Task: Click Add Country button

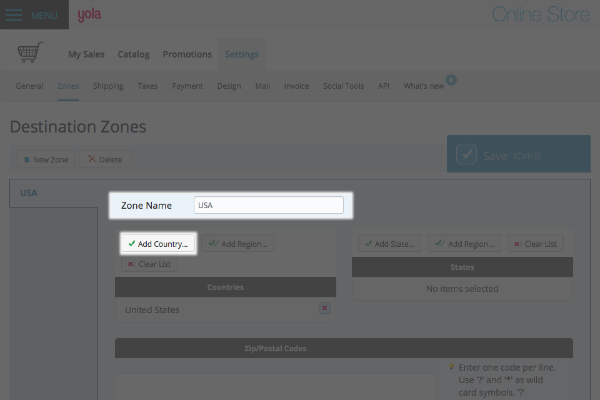Action: point(158,243)
